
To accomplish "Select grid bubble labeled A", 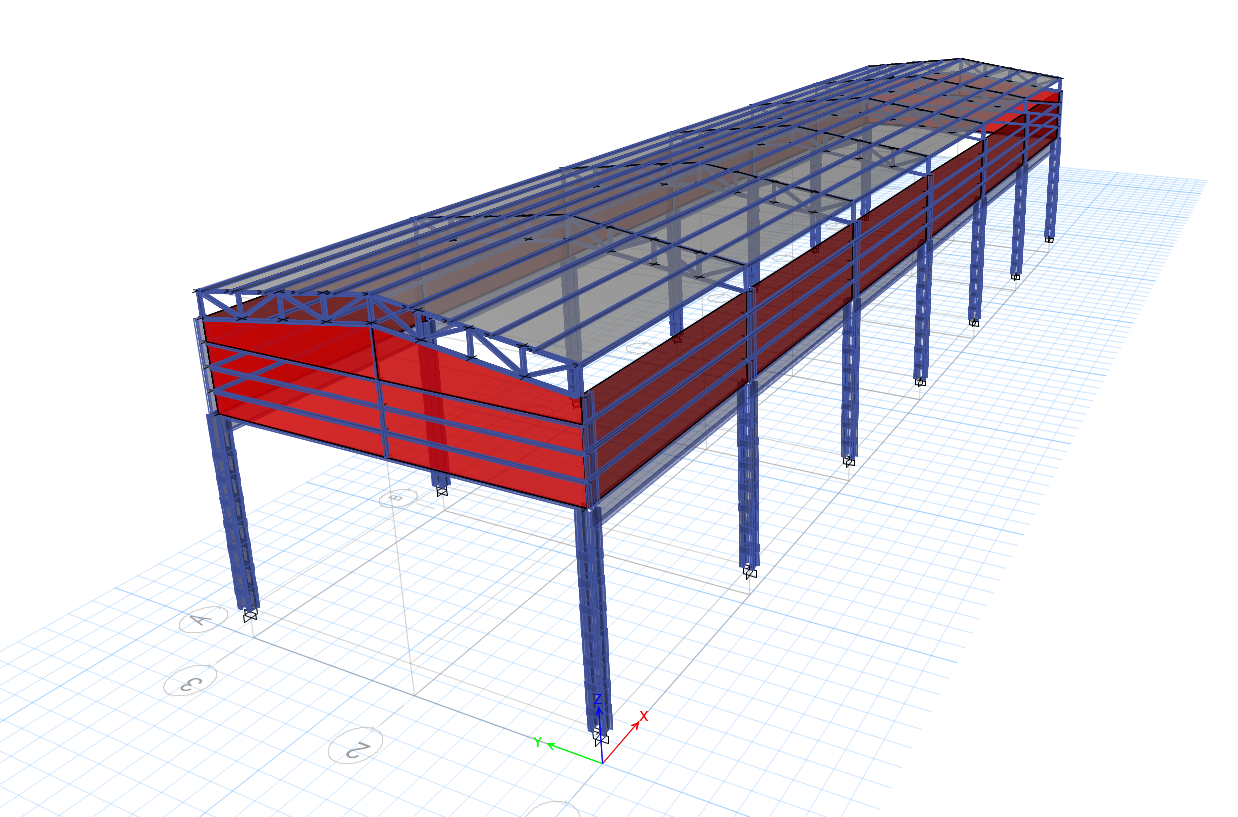I will (x=204, y=620).
